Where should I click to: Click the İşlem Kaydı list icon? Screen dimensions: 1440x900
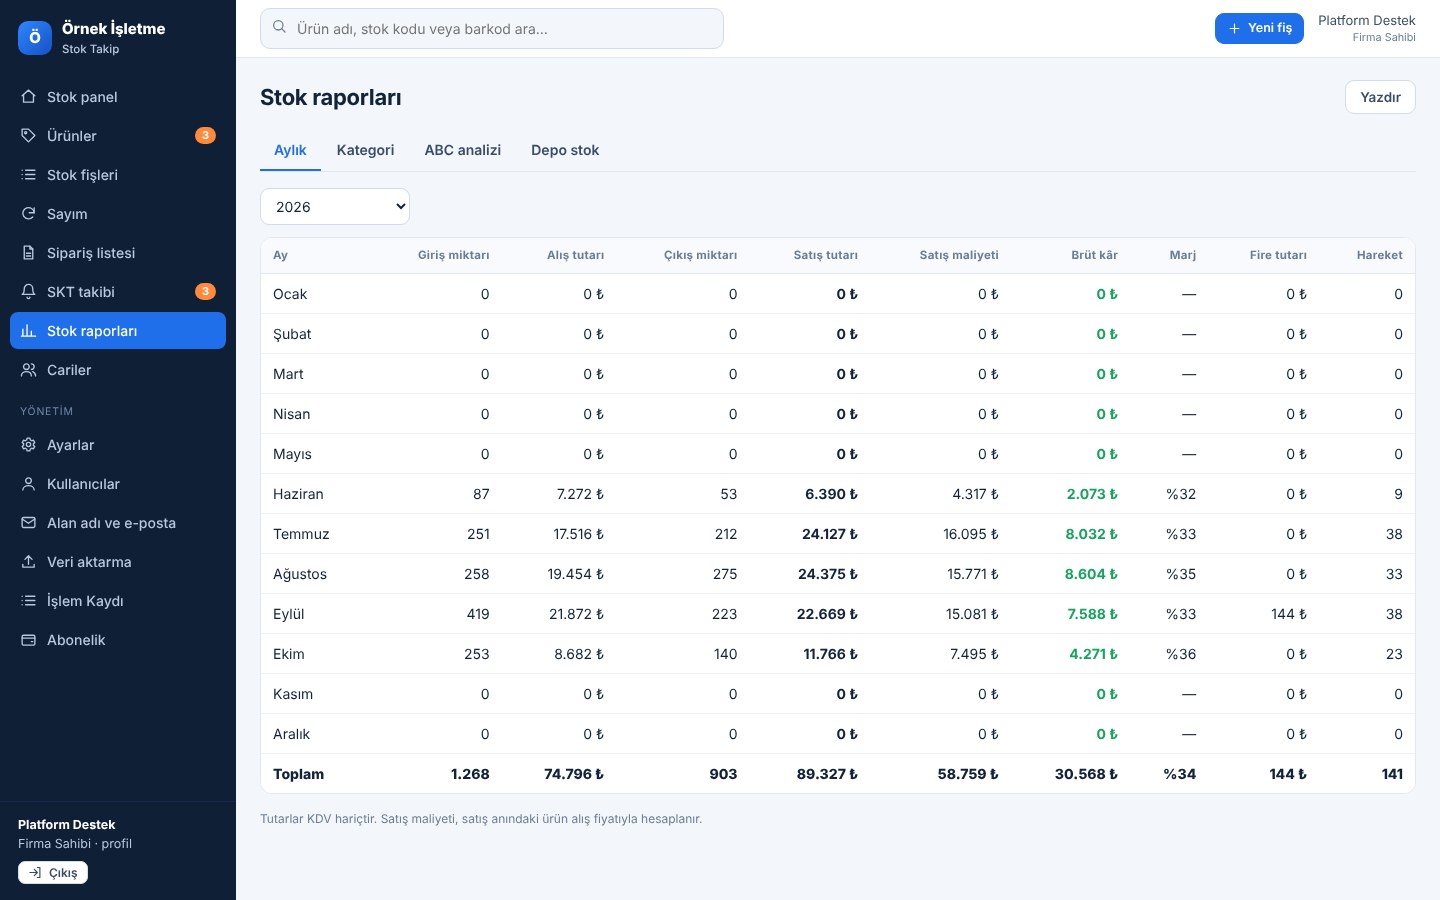(28, 601)
